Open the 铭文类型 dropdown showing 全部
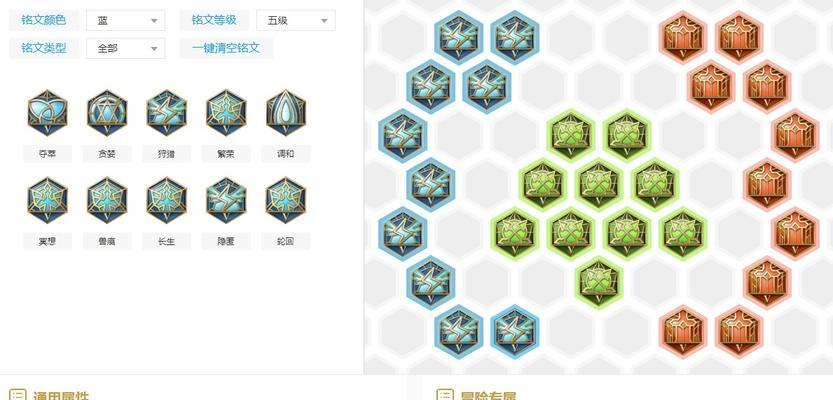Screen dimensions: 833x400 [x=125, y=48]
